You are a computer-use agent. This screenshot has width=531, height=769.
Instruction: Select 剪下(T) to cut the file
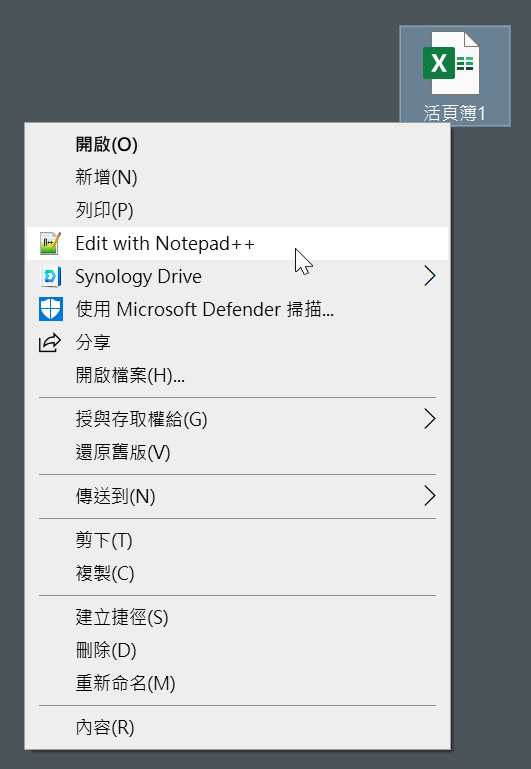[x=237, y=540]
